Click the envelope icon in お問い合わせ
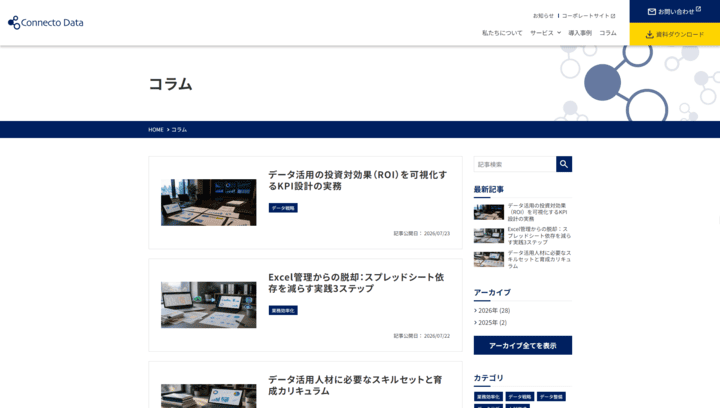Image resolution: width=720 pixels, height=408 pixels. click(x=652, y=11)
